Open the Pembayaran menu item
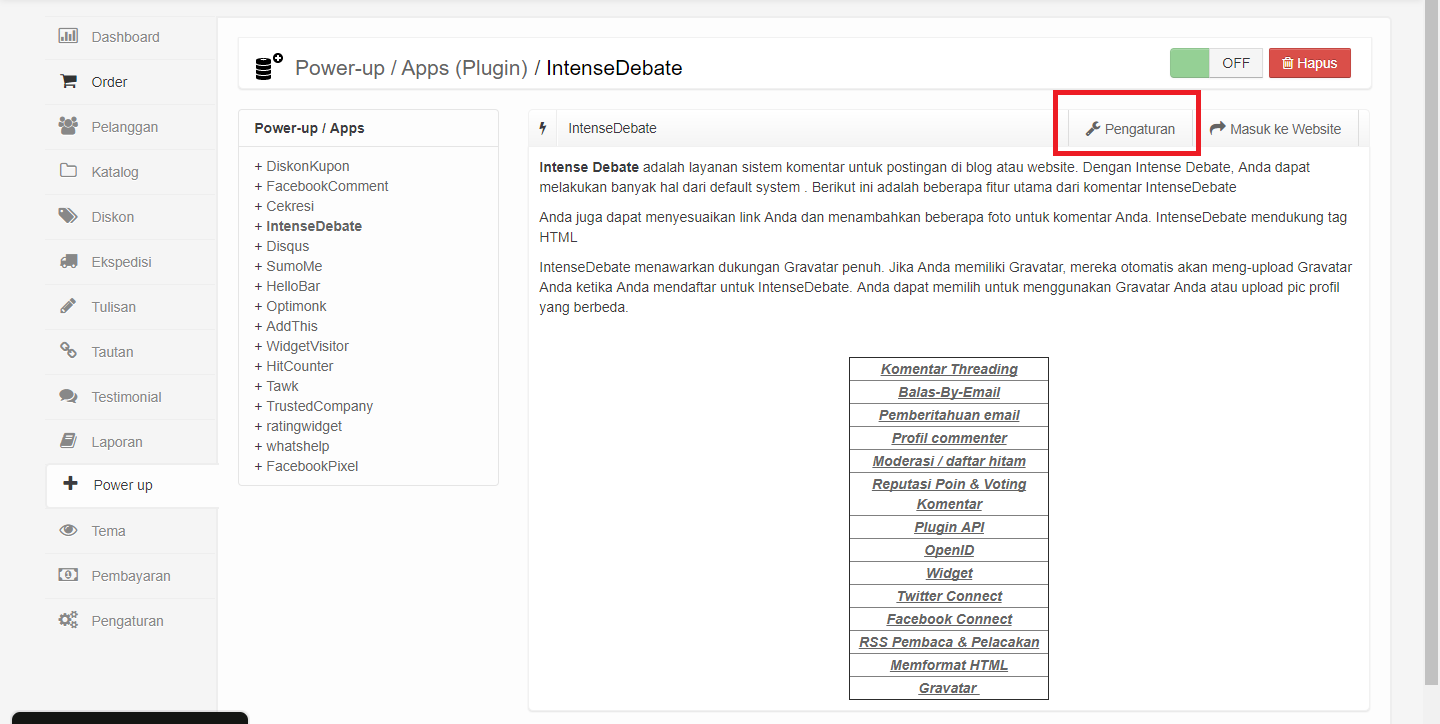Screen dimensions: 1440x724 click(131, 576)
